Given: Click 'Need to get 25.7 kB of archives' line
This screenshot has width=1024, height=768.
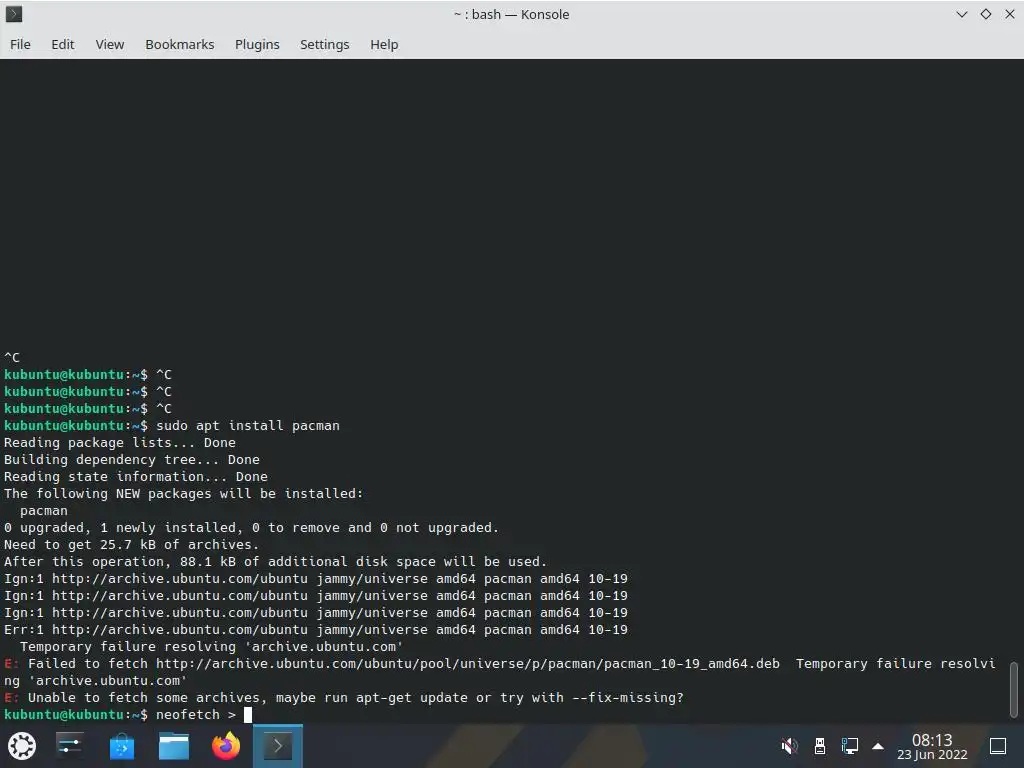Looking at the screenshot, I should 131,545.
